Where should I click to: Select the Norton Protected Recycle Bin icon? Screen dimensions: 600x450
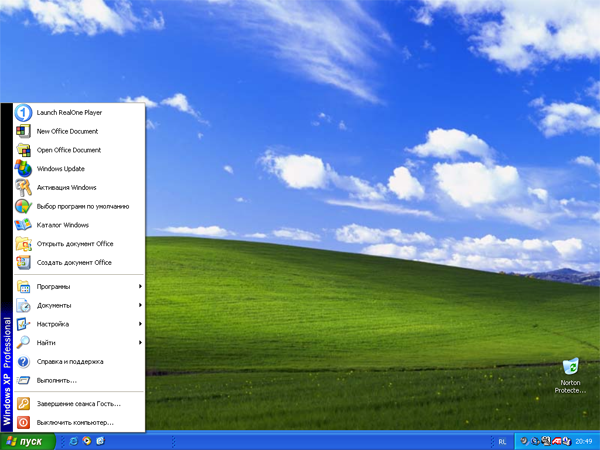[570, 376]
